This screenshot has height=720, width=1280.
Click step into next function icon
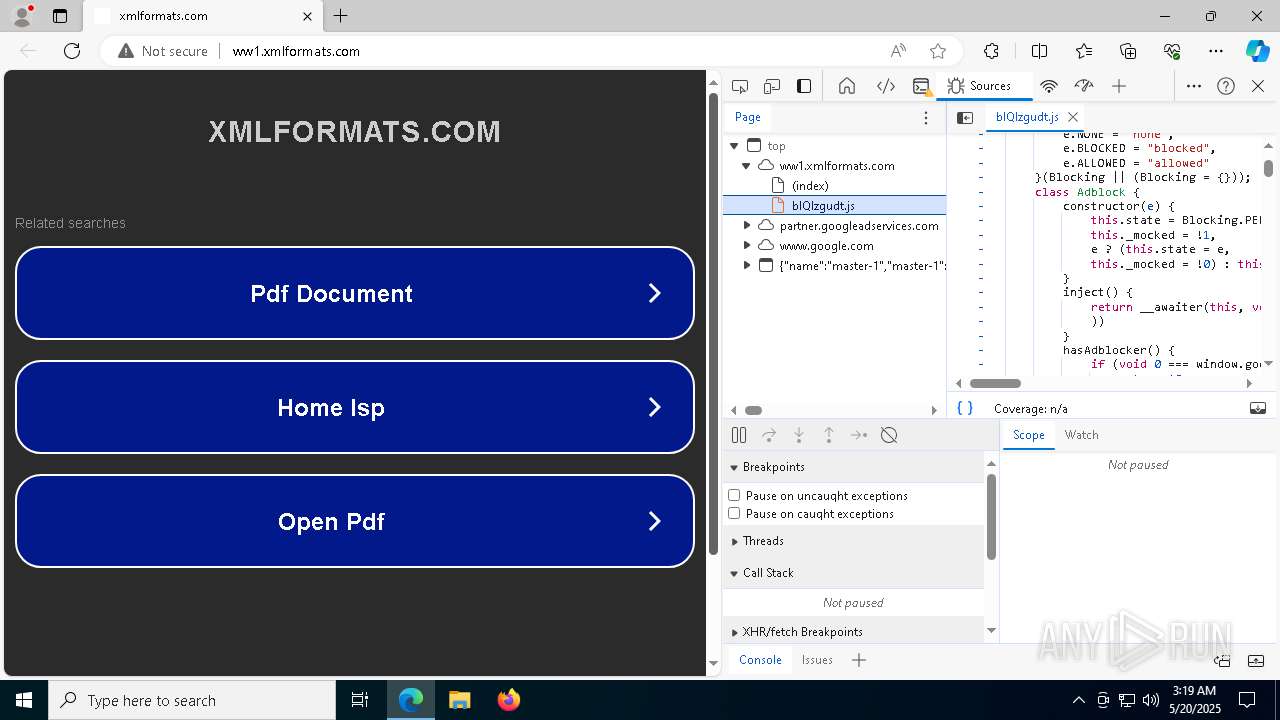(799, 435)
